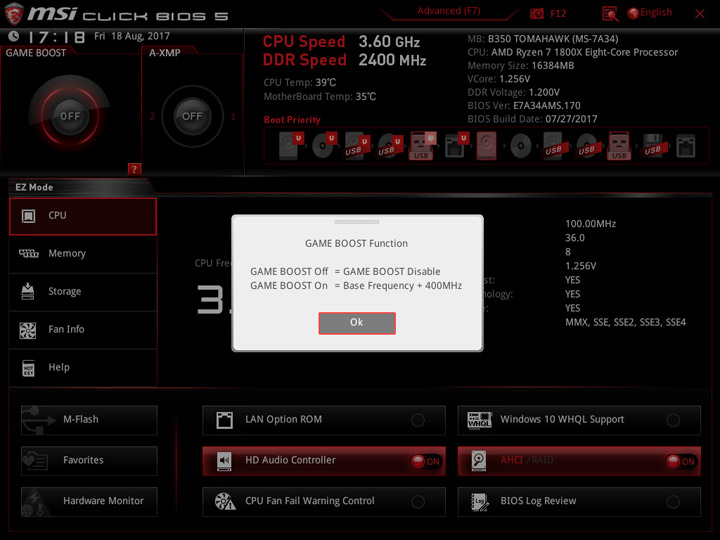Click Ok in the GAME BOOST Function dialog
Image resolution: width=720 pixels, height=540 pixels.
click(x=357, y=323)
